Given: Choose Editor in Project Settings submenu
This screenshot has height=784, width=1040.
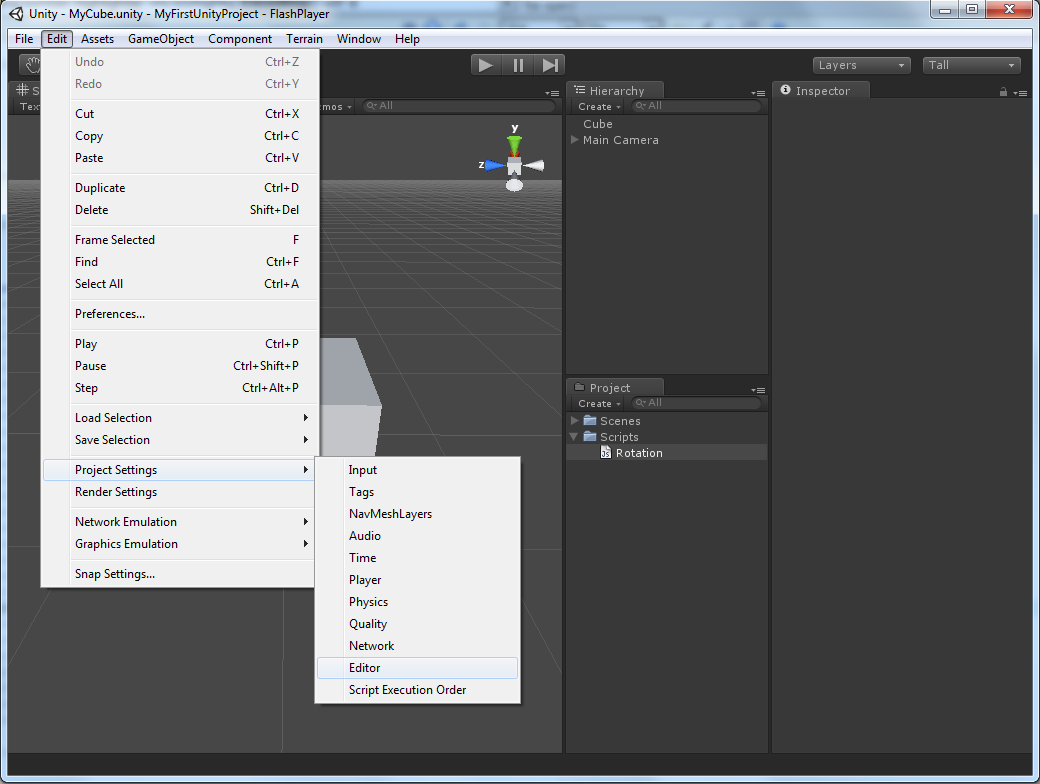Looking at the screenshot, I should [417, 668].
